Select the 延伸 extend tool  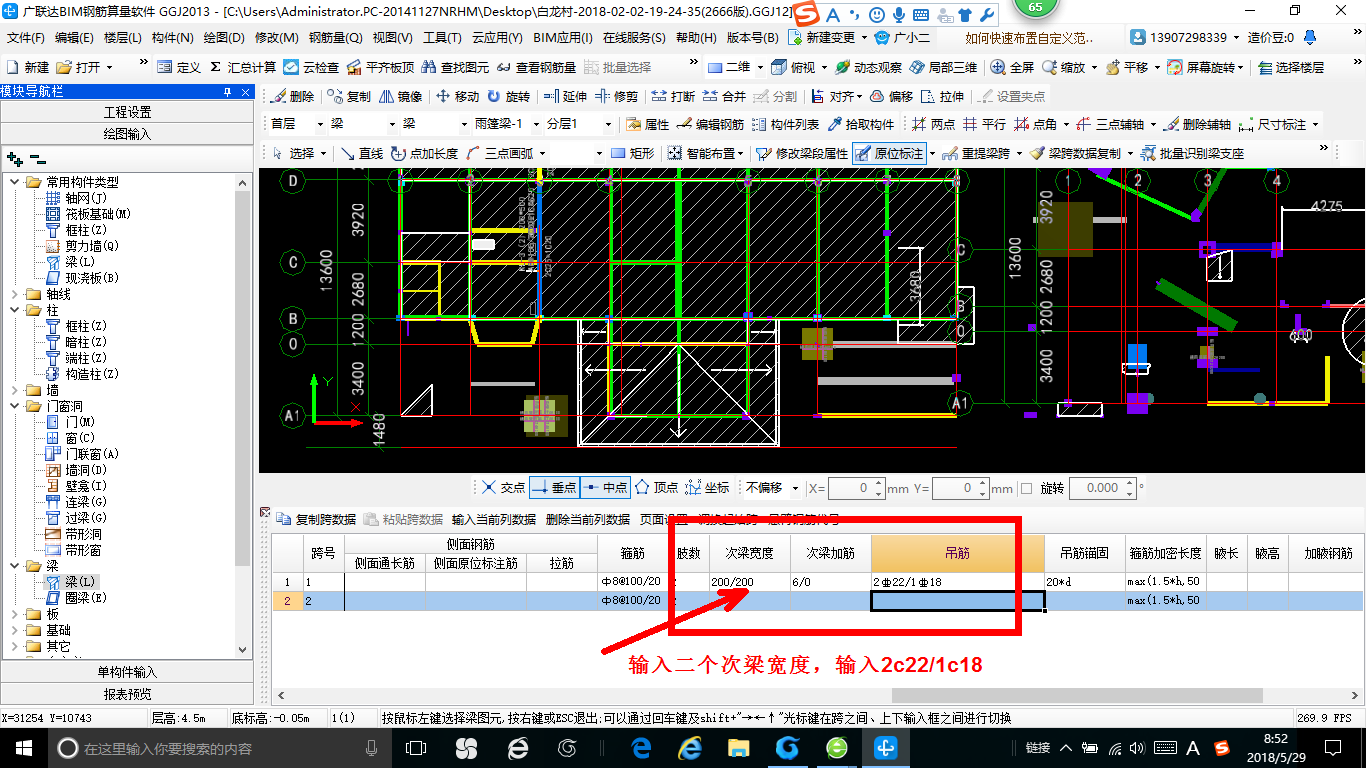(x=565, y=96)
